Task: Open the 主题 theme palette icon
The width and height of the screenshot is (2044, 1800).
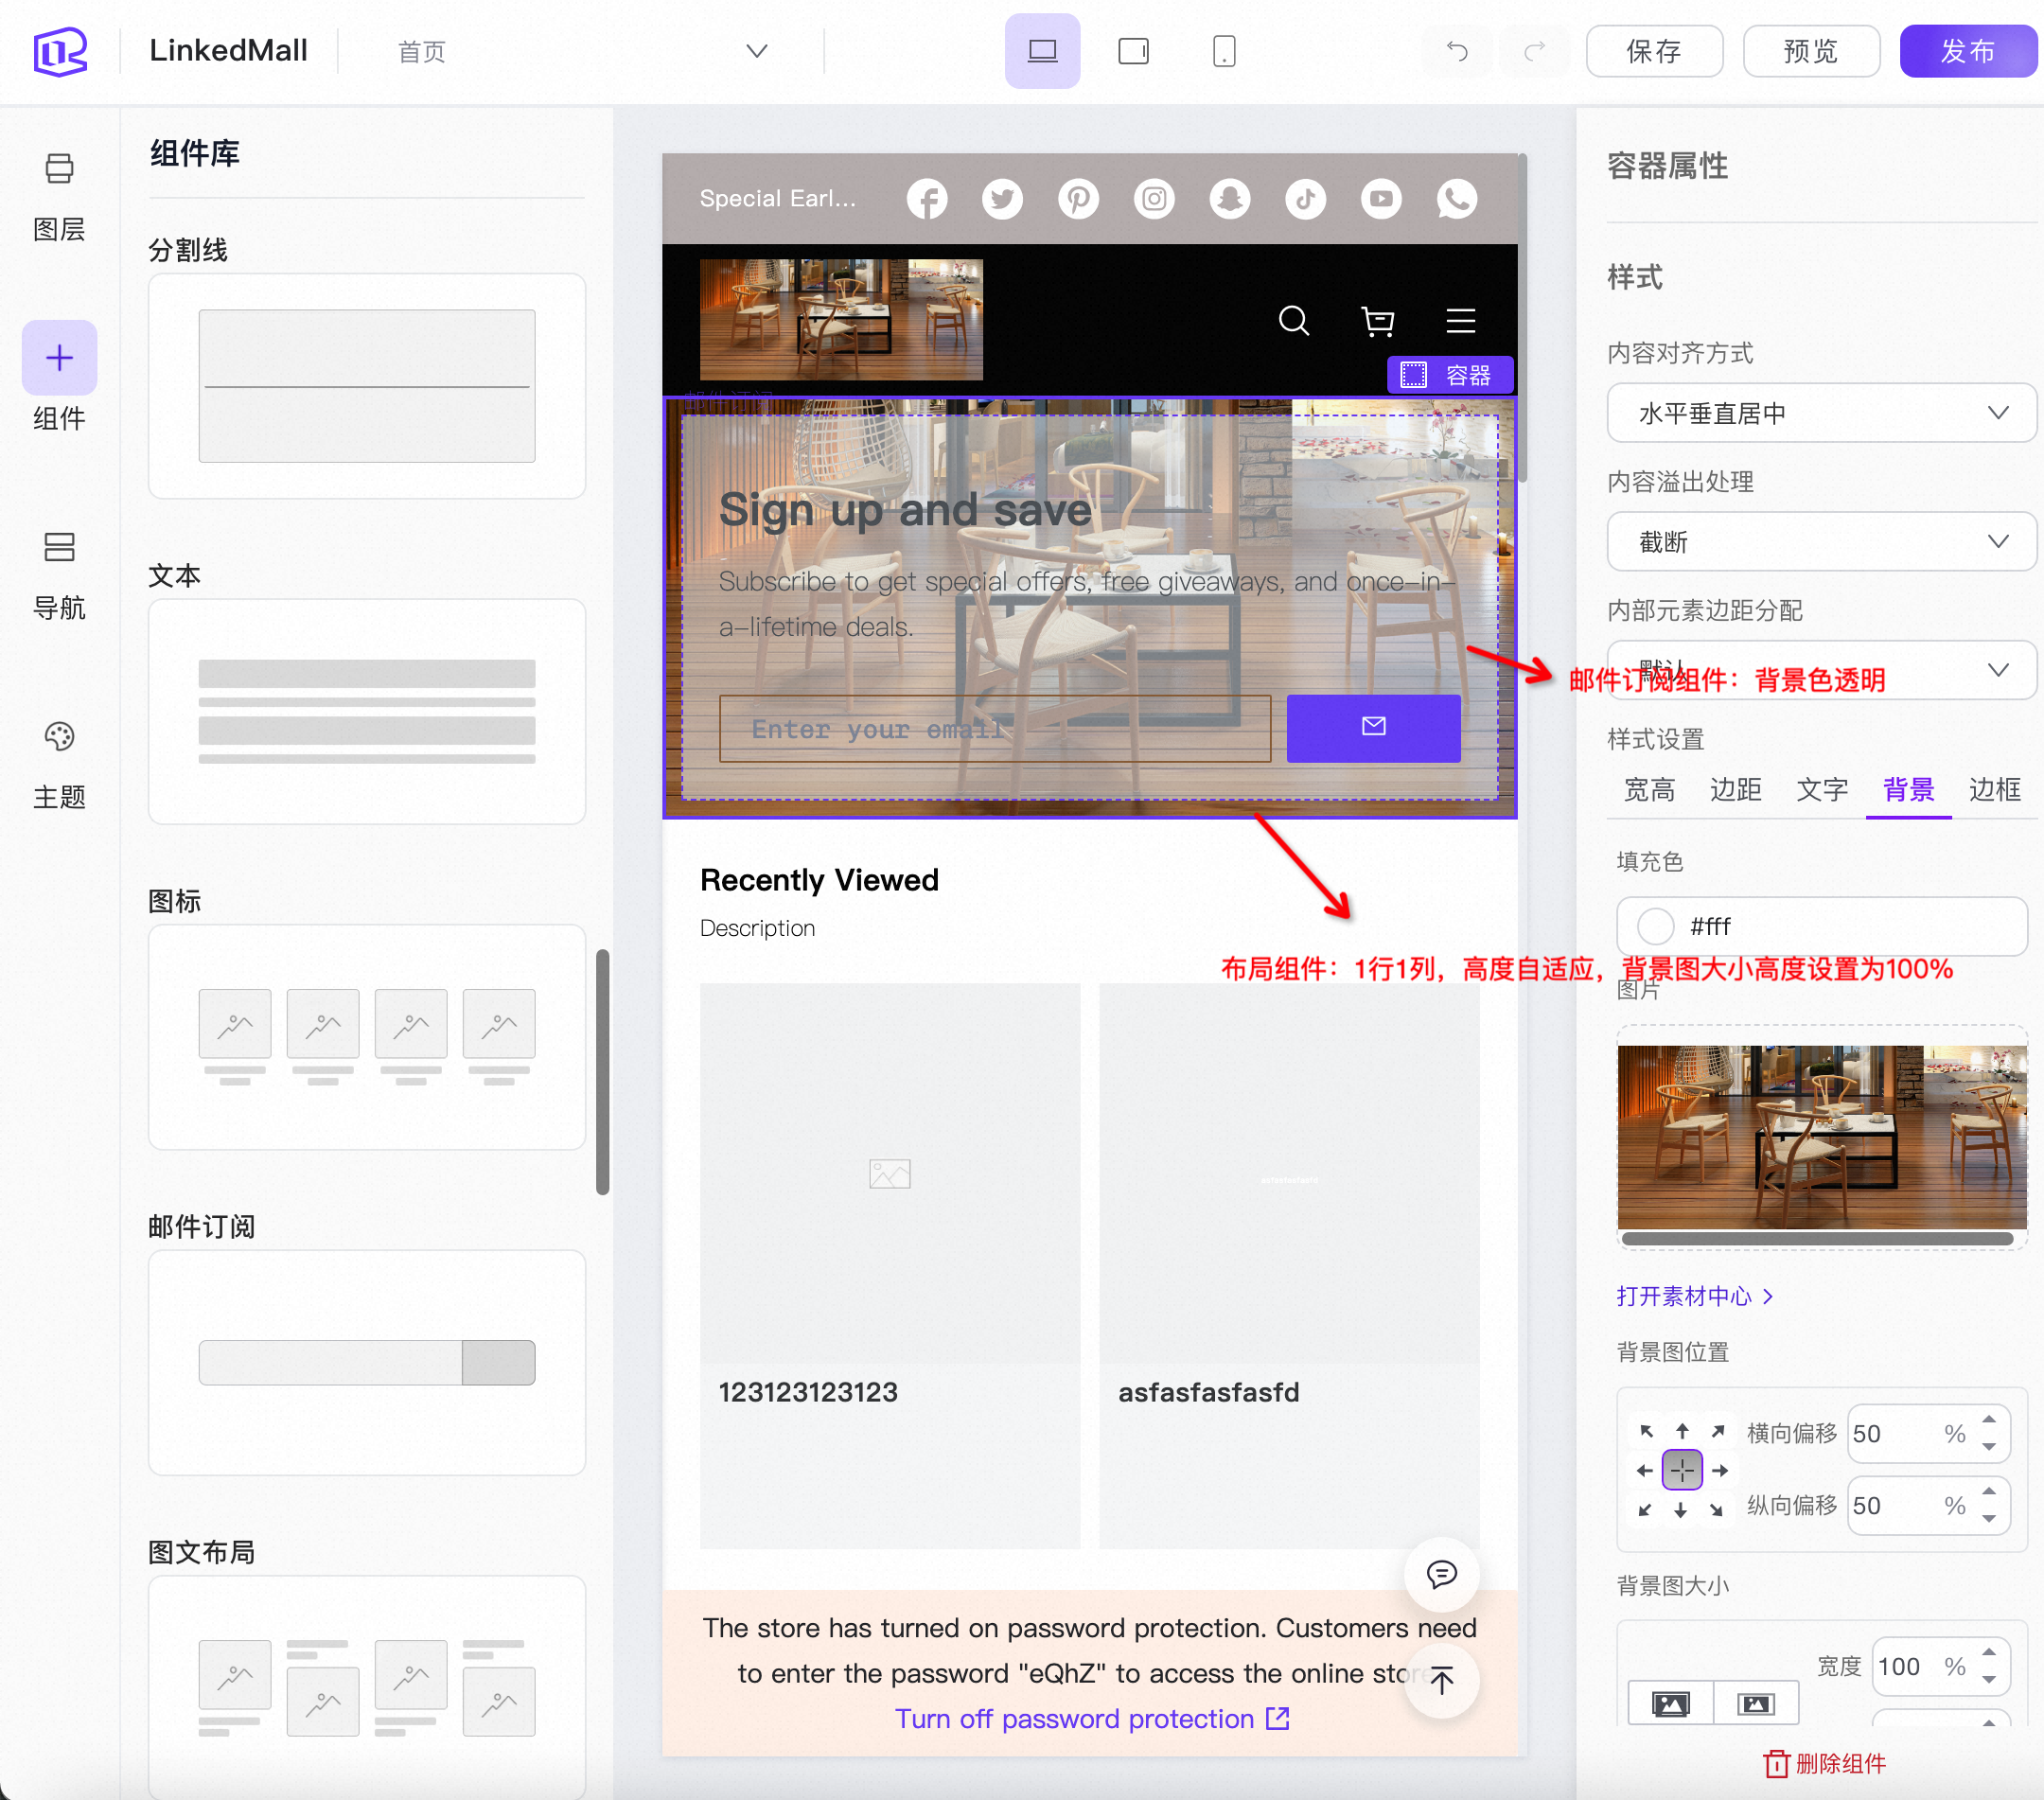Action: pyautogui.click(x=59, y=737)
